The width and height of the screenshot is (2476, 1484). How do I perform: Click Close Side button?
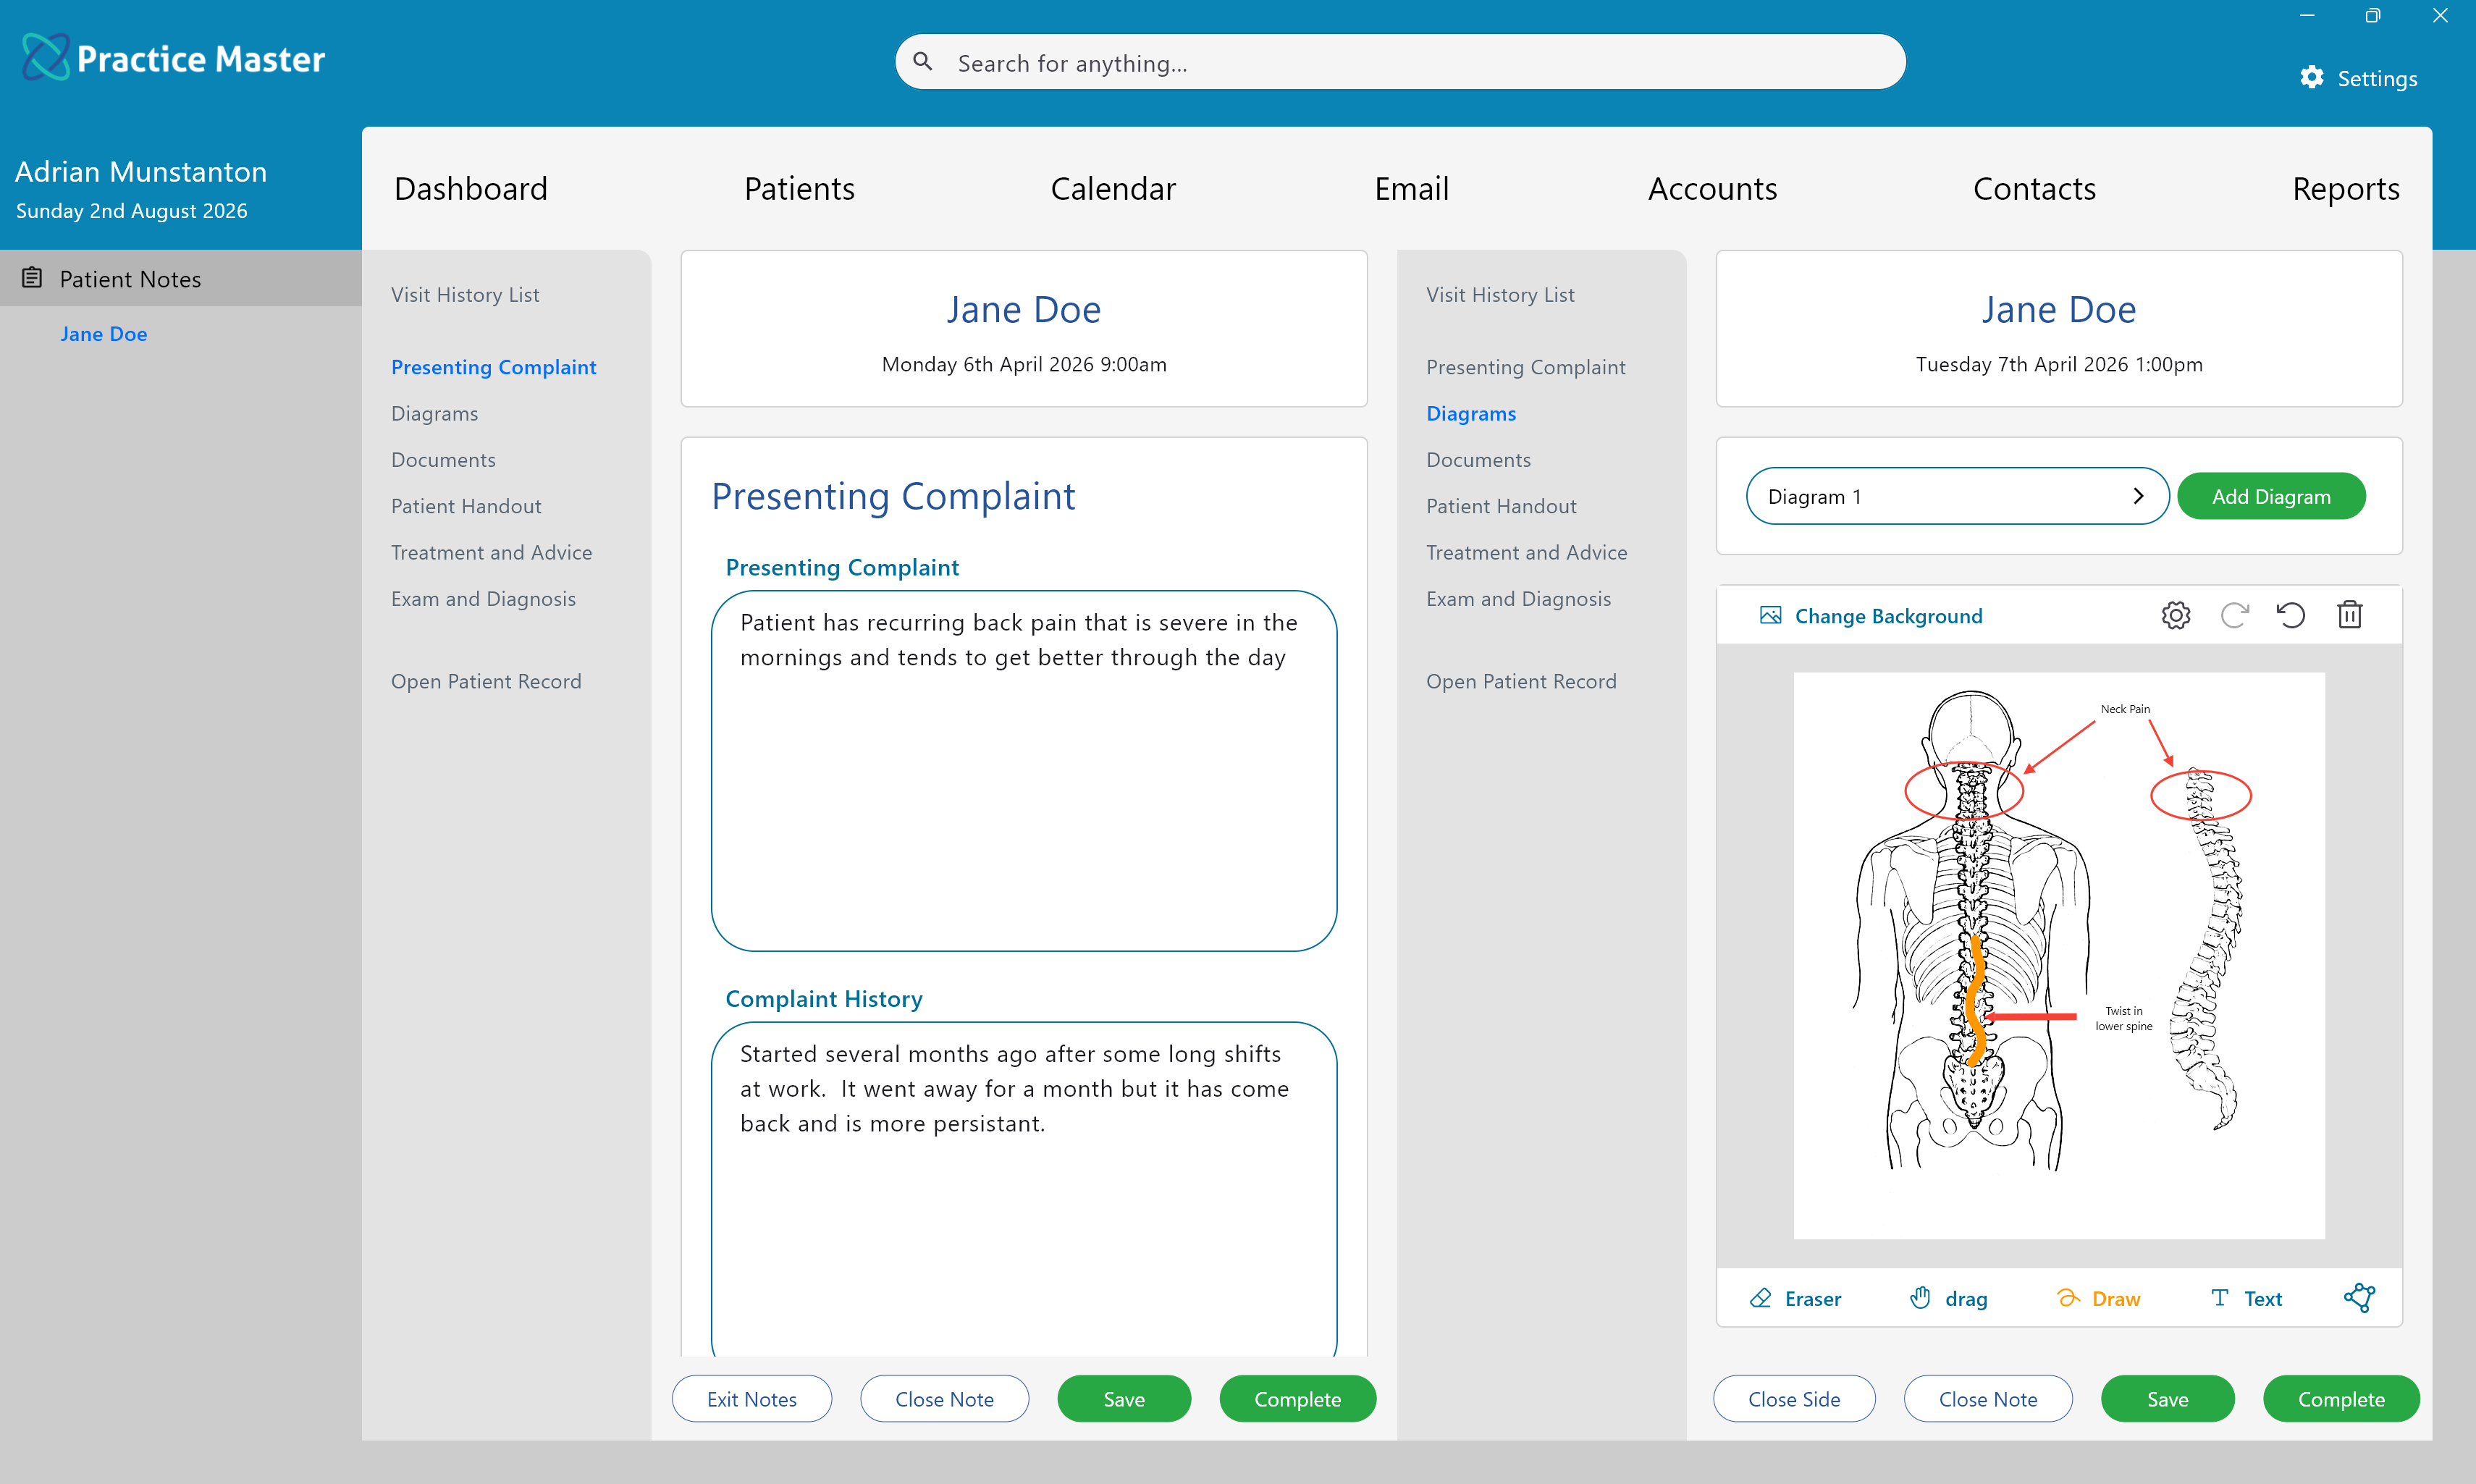tap(1794, 1398)
